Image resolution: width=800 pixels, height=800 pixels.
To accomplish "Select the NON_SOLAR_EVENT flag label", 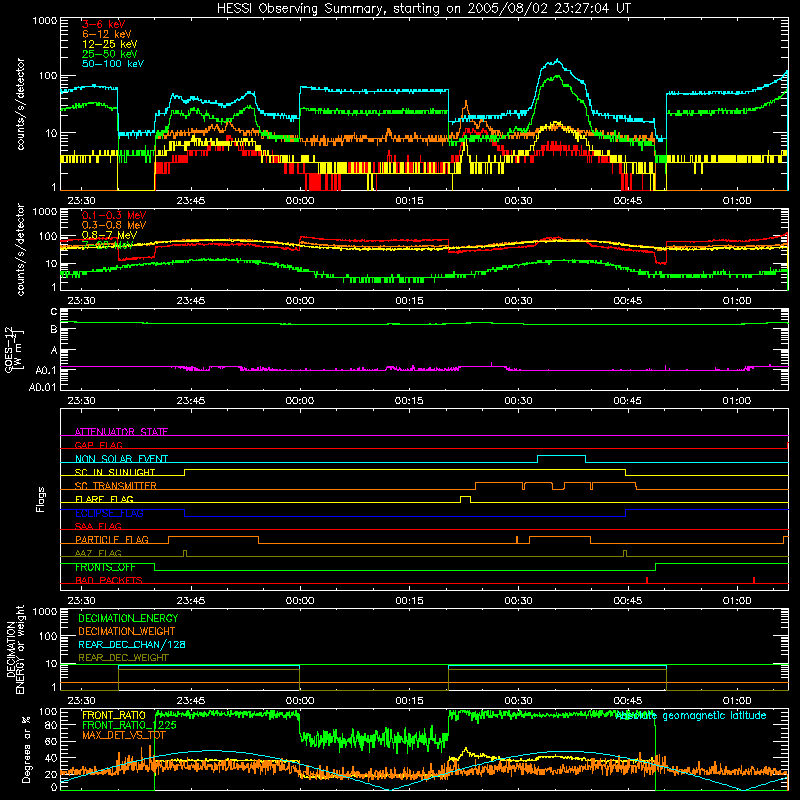I will click(x=121, y=459).
